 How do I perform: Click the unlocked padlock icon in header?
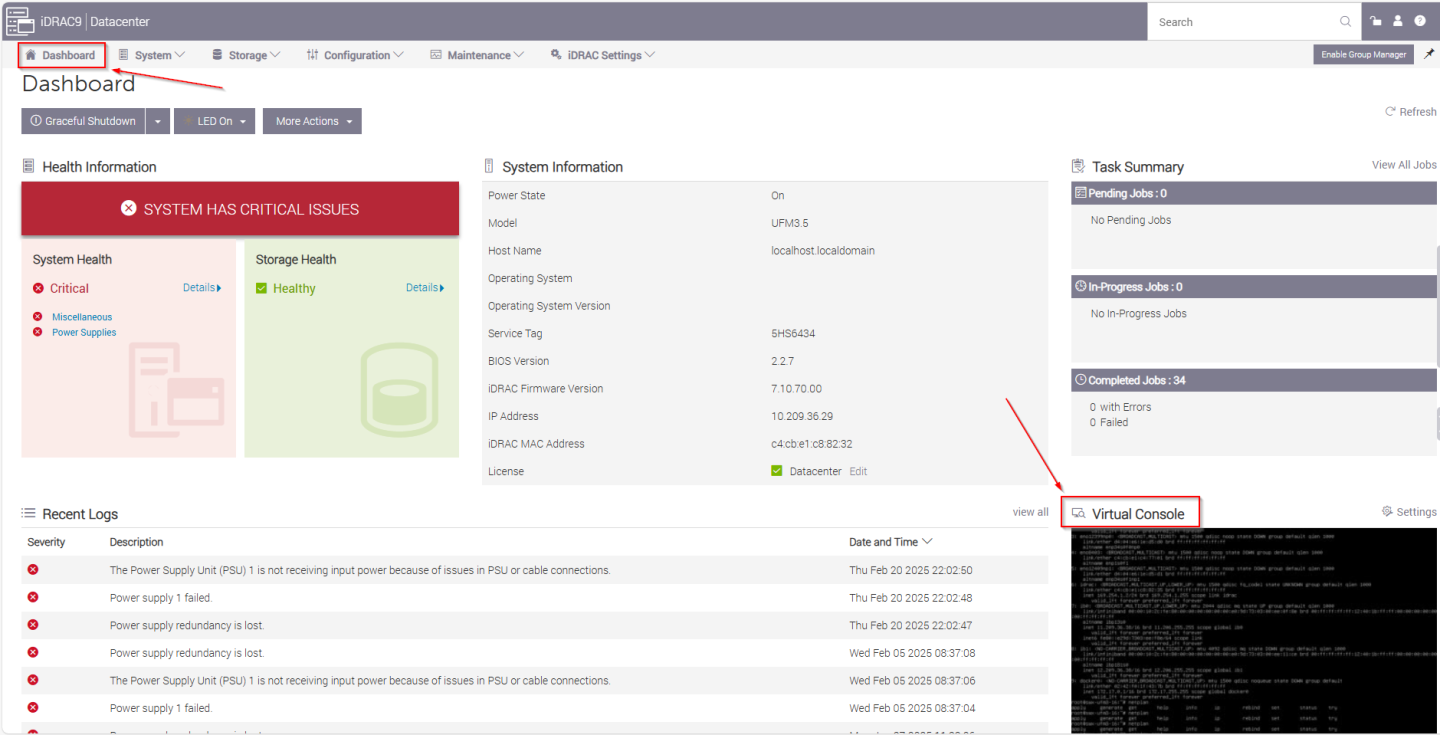point(1377,21)
